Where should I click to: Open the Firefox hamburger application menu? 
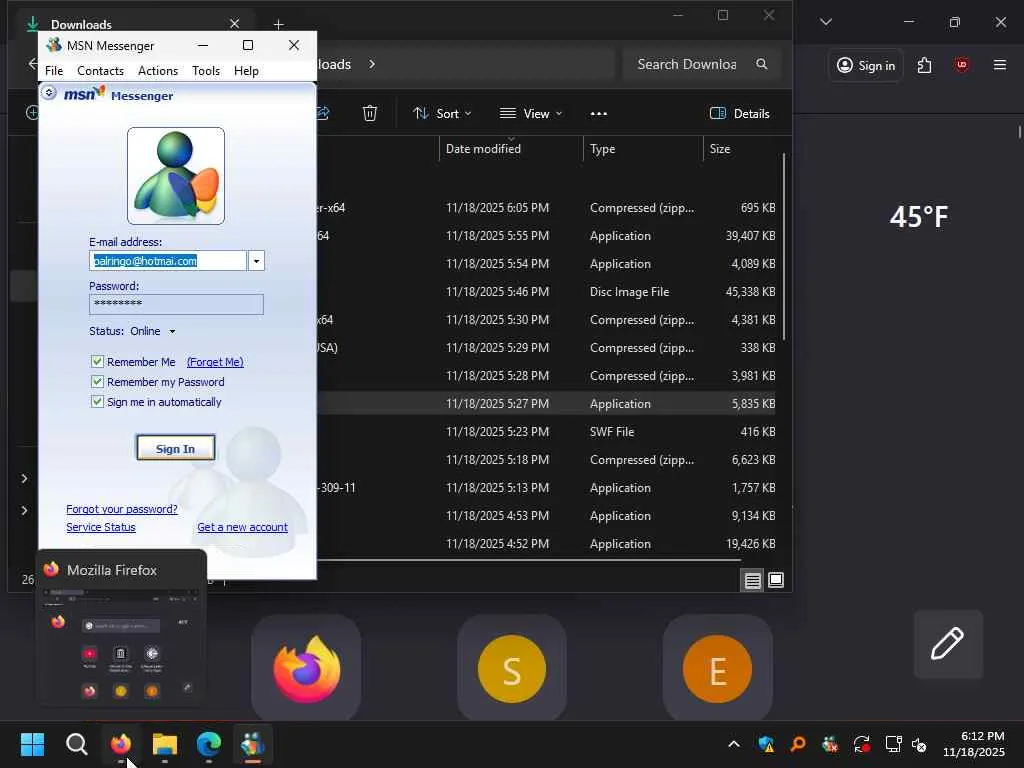coord(1000,65)
